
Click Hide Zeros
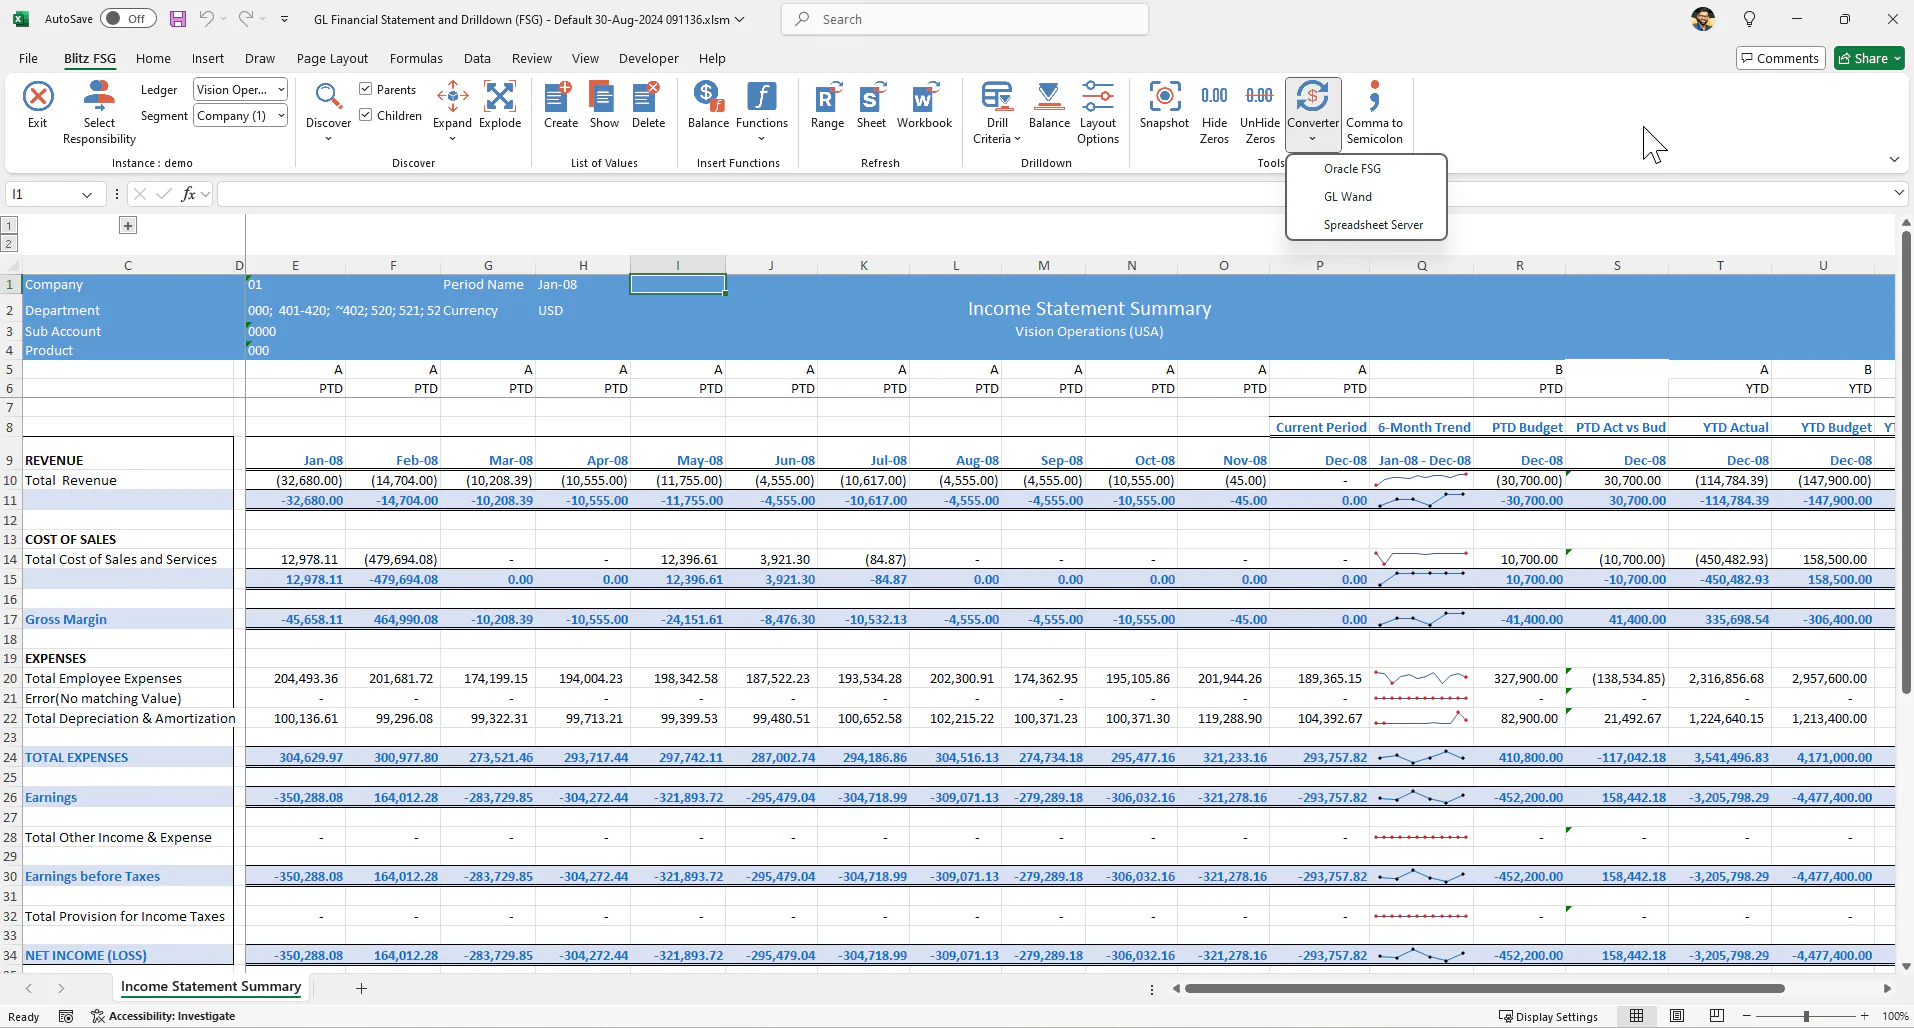1214,112
